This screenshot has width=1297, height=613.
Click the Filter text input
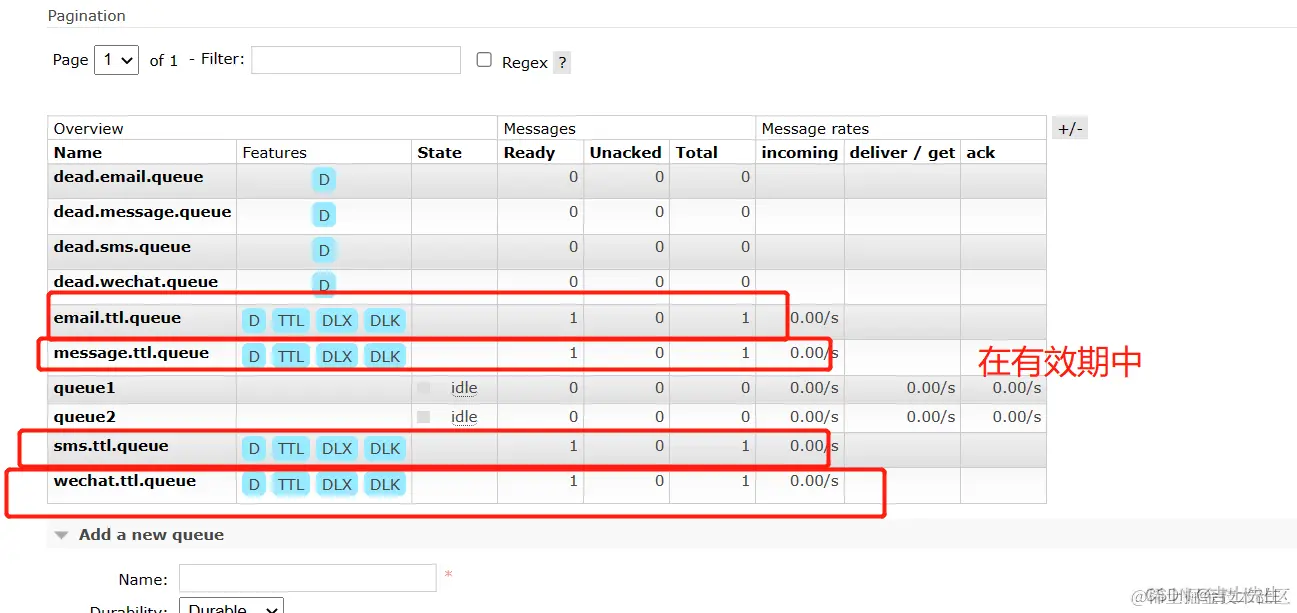tap(356, 60)
